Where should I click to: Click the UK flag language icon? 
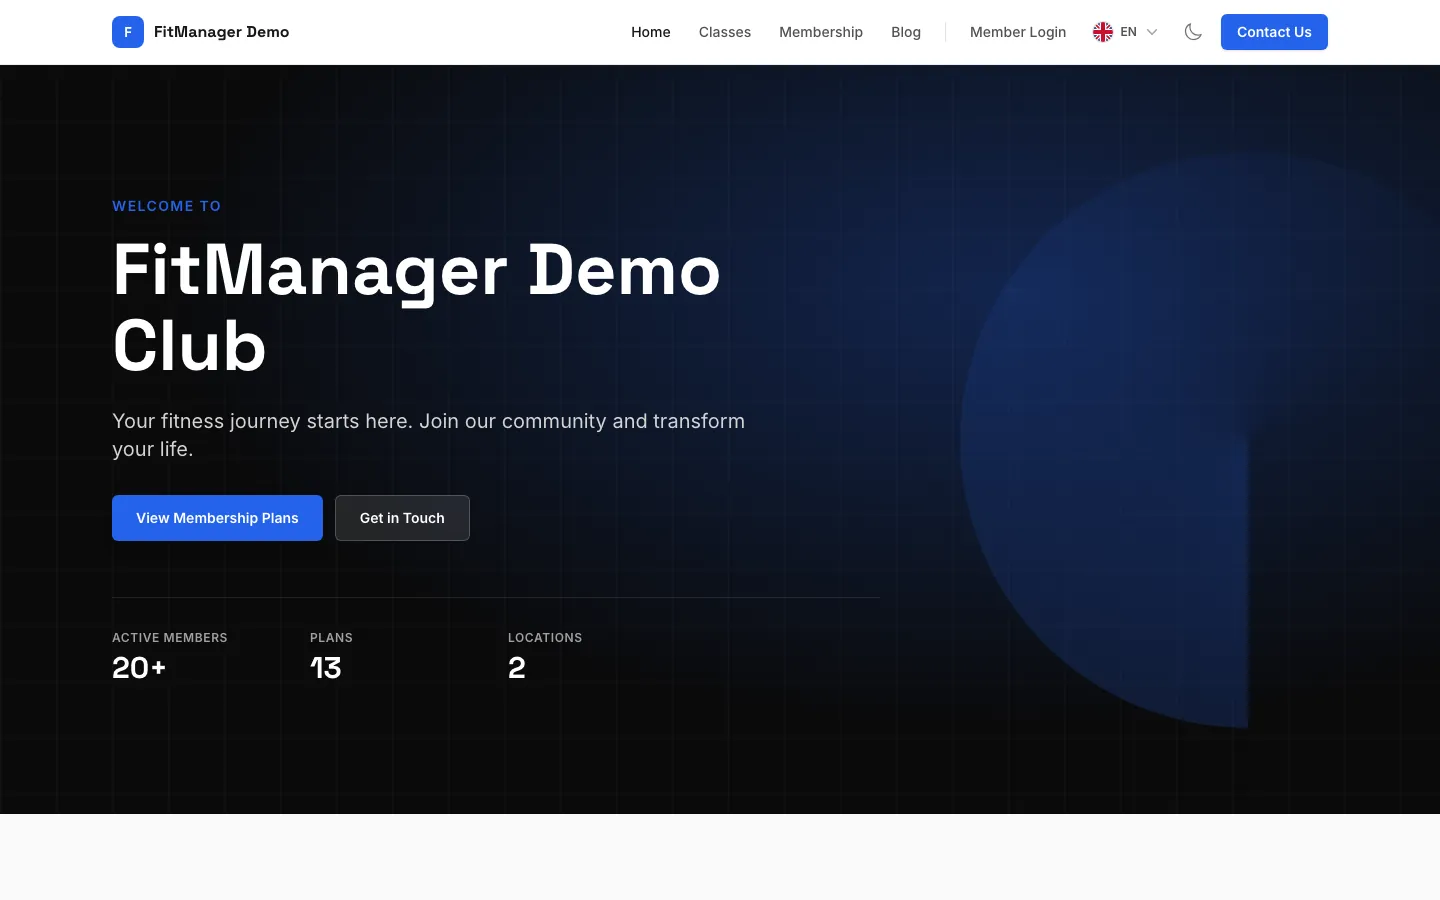pyautogui.click(x=1103, y=32)
